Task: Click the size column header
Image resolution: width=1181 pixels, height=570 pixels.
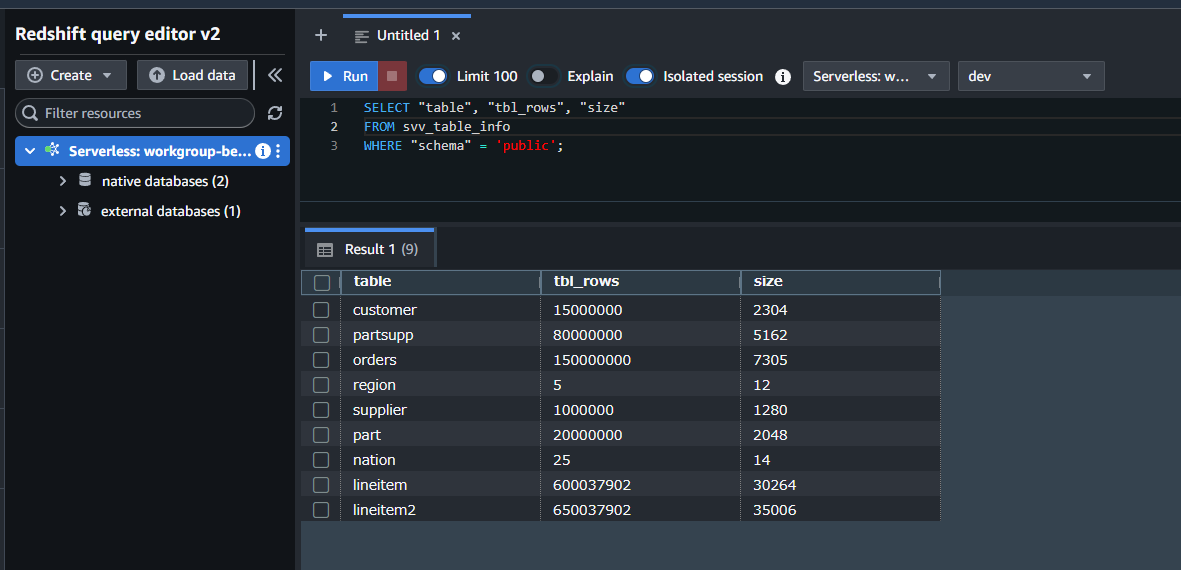Action: (841, 282)
